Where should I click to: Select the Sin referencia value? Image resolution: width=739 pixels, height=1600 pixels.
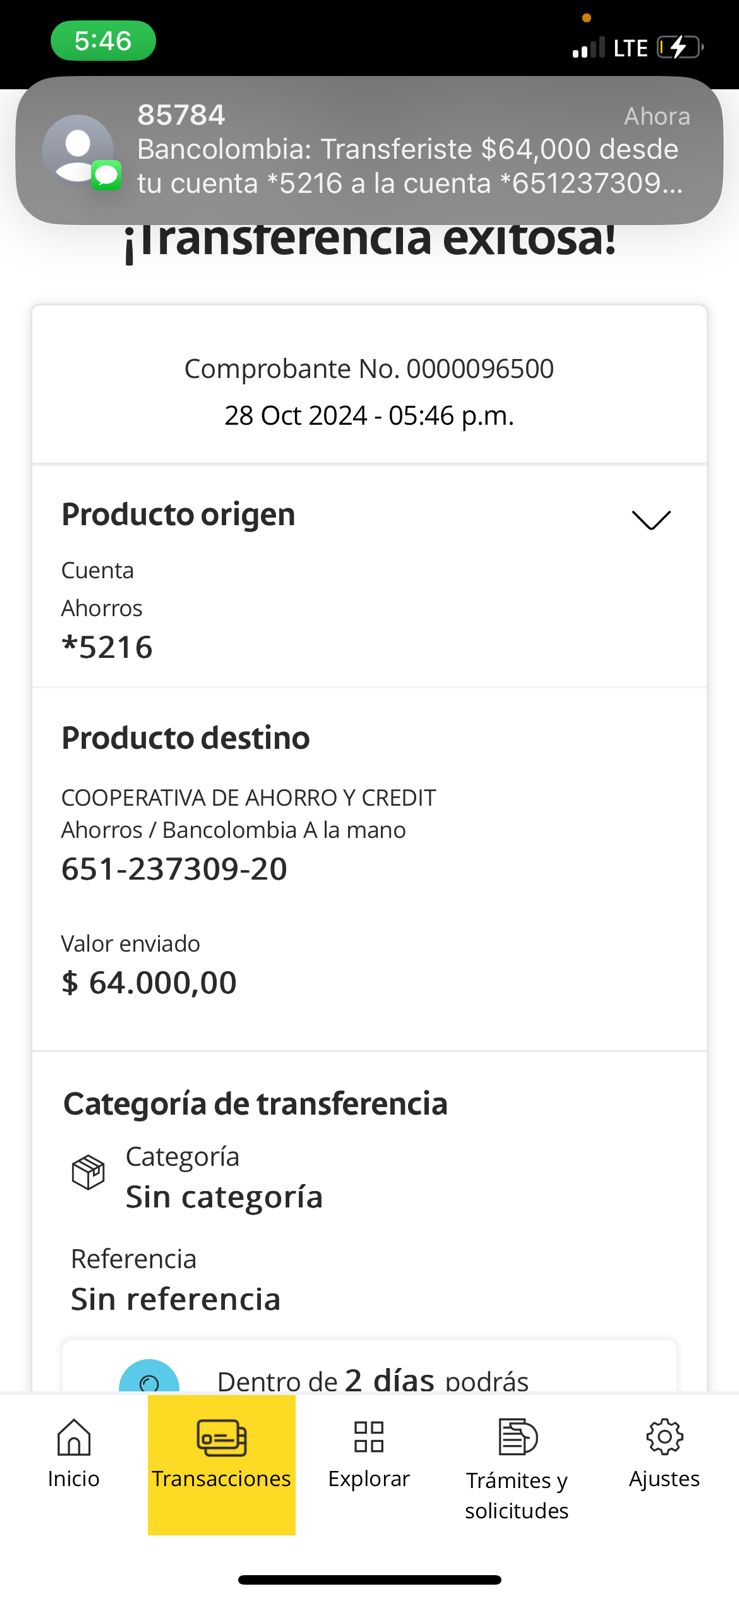pyautogui.click(x=175, y=1299)
